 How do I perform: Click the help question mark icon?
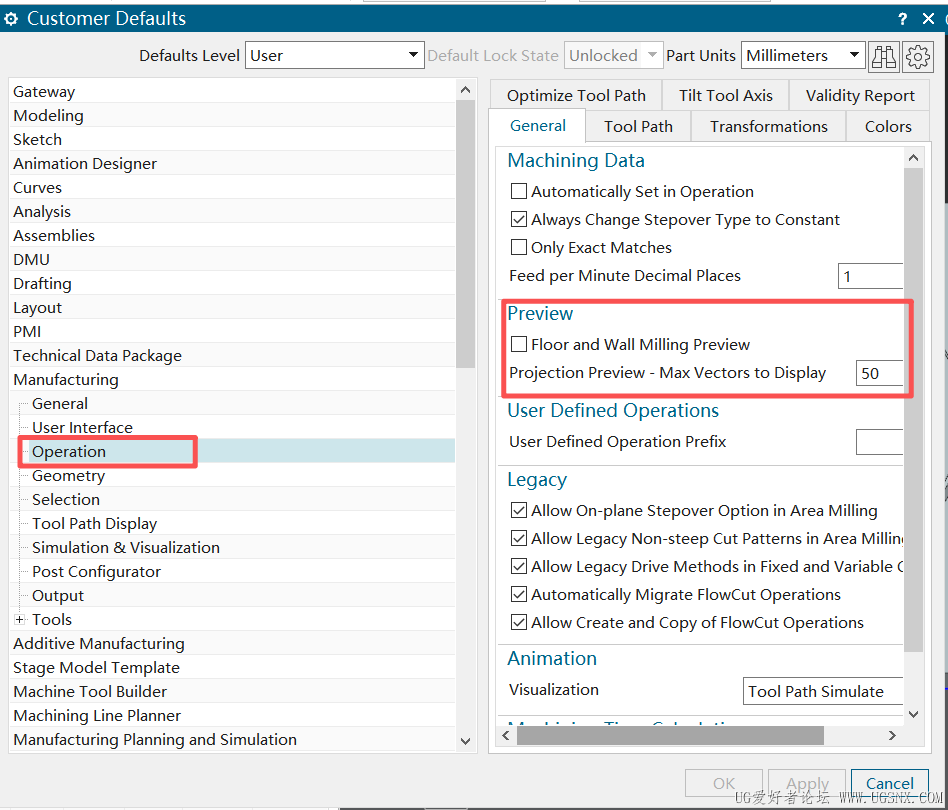click(x=903, y=18)
